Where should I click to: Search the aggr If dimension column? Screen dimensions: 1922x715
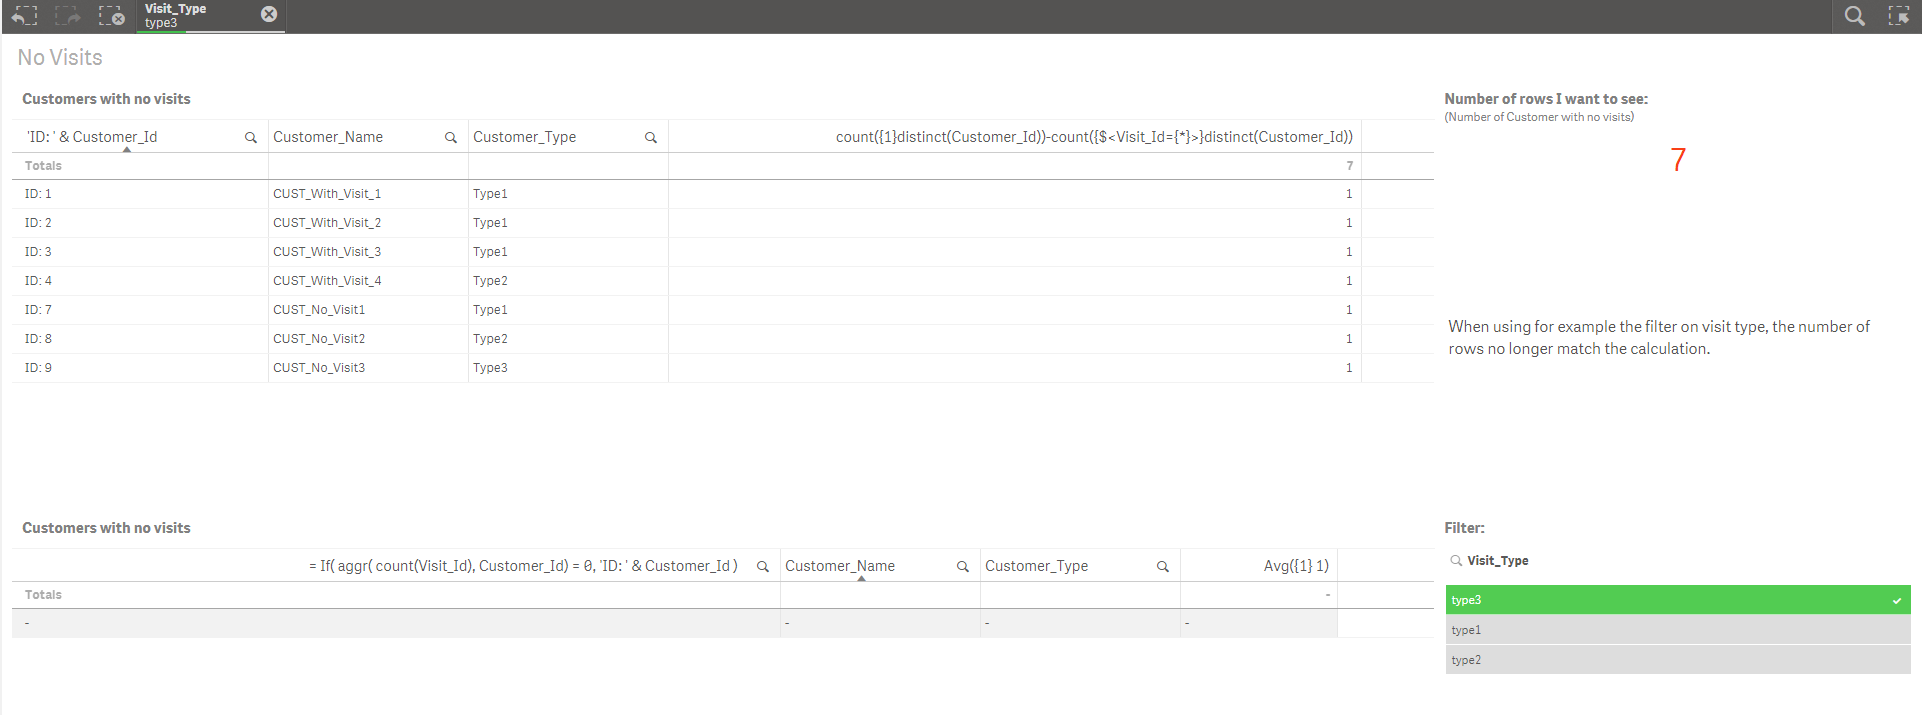pos(763,567)
